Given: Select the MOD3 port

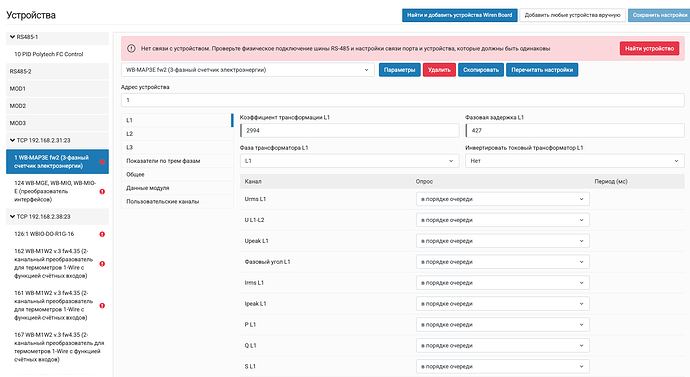Looking at the screenshot, I should pyautogui.click(x=57, y=123).
